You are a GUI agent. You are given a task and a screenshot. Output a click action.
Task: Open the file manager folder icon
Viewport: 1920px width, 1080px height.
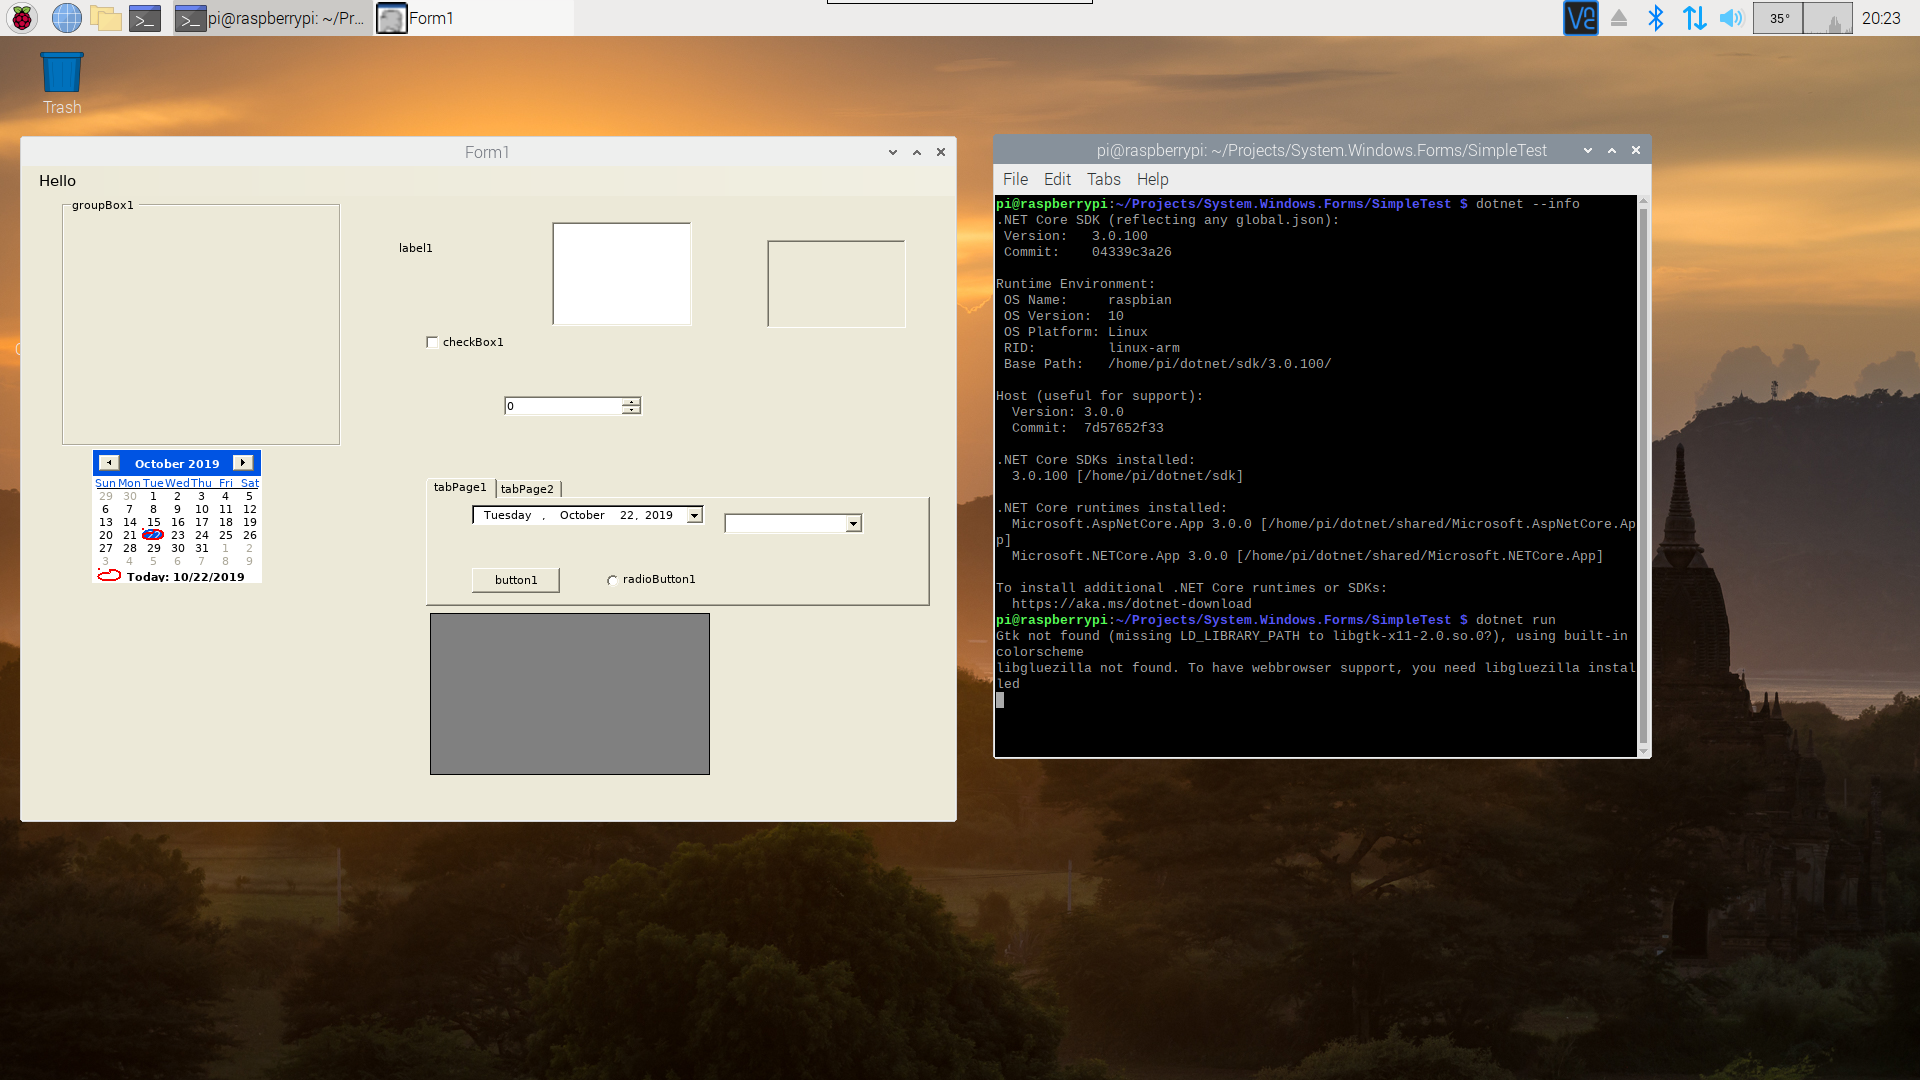coord(105,18)
